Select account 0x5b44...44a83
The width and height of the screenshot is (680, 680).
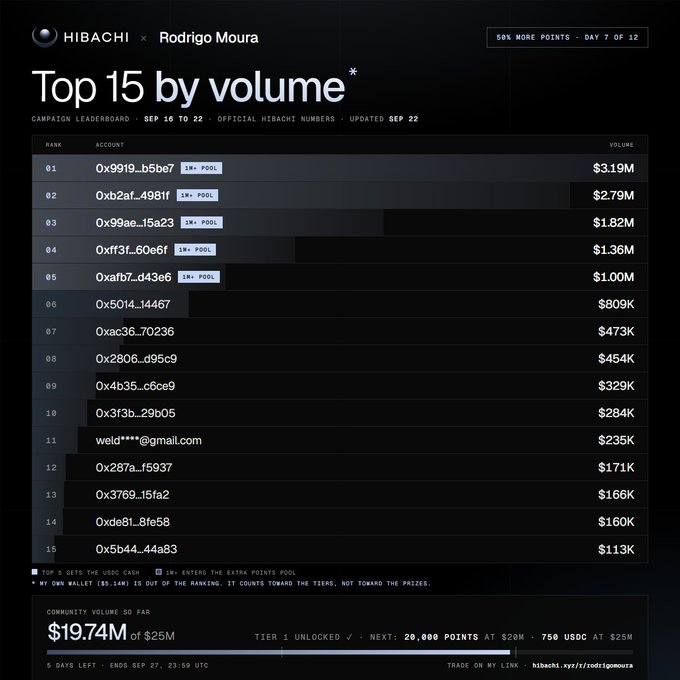136,549
